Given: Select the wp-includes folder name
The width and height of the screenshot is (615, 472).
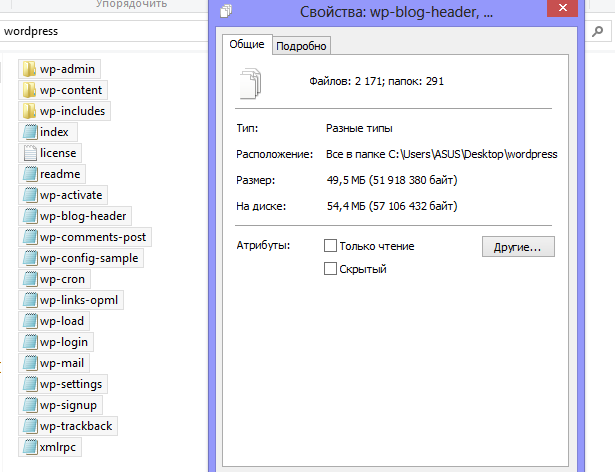Looking at the screenshot, I should pos(72,111).
